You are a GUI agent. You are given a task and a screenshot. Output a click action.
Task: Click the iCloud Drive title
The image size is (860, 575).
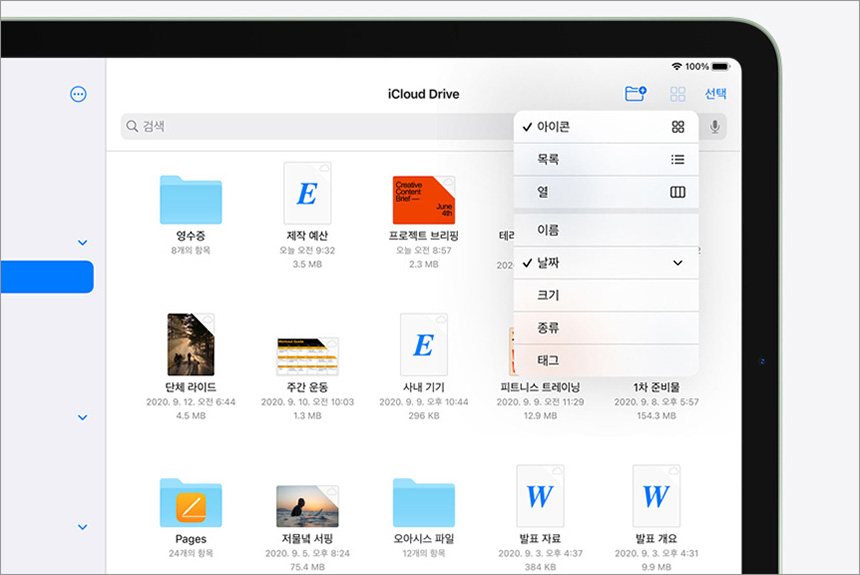(423, 94)
